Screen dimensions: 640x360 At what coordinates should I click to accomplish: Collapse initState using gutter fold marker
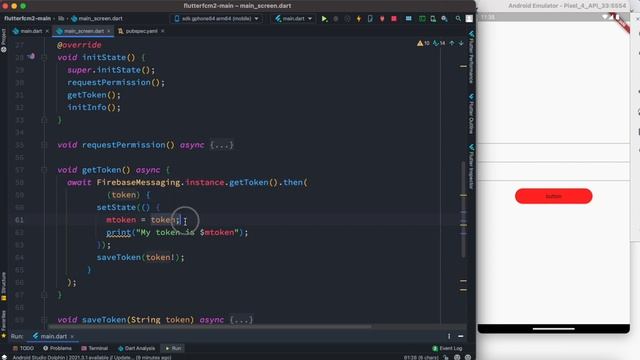pyautogui.click(x=44, y=58)
